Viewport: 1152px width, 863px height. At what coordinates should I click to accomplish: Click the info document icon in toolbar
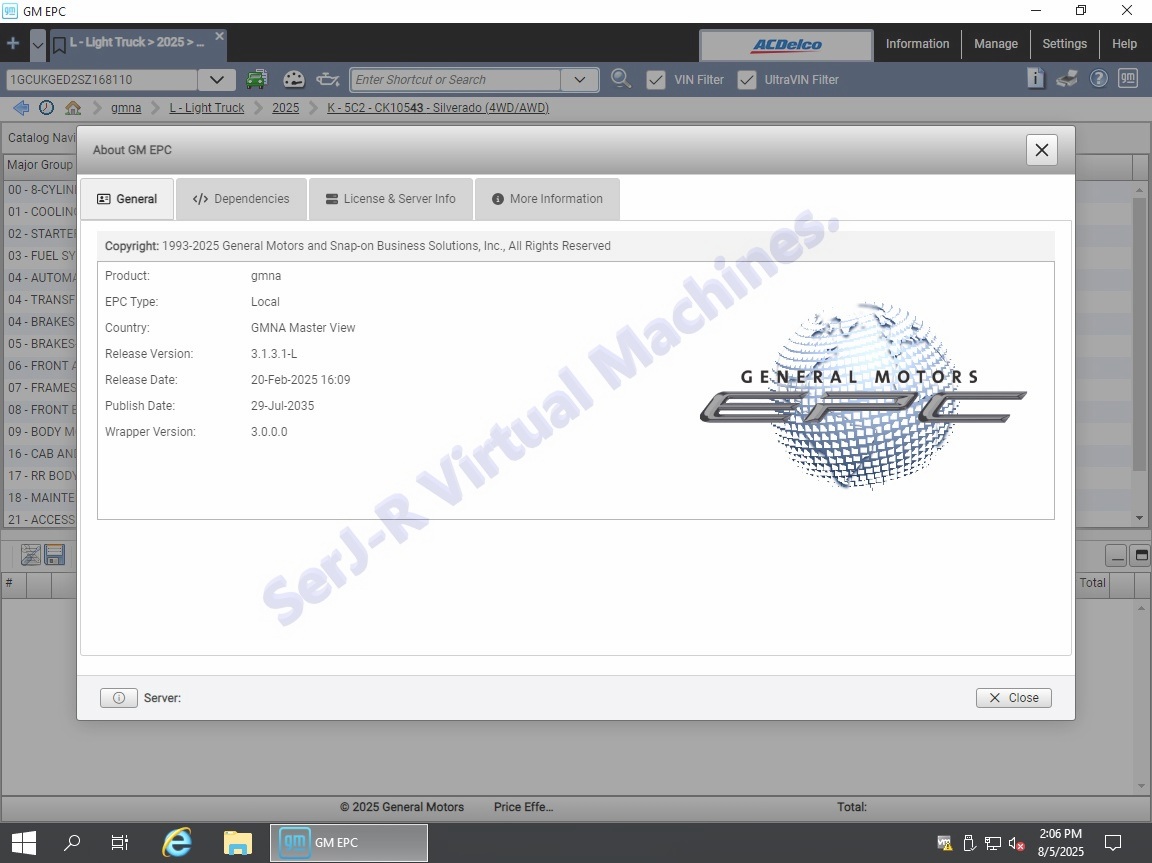click(x=1035, y=79)
